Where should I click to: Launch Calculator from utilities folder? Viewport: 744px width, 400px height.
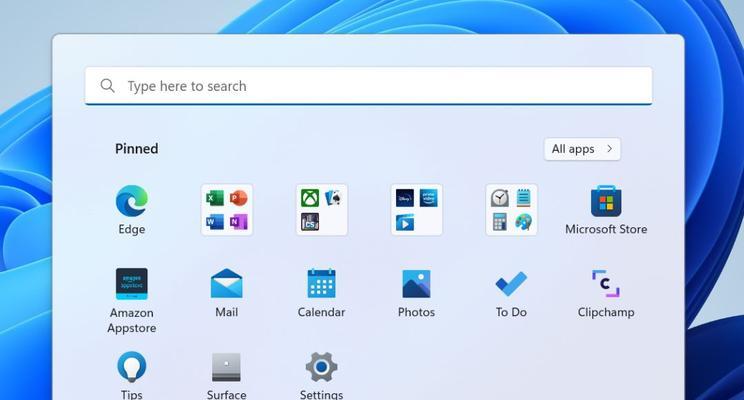point(500,222)
